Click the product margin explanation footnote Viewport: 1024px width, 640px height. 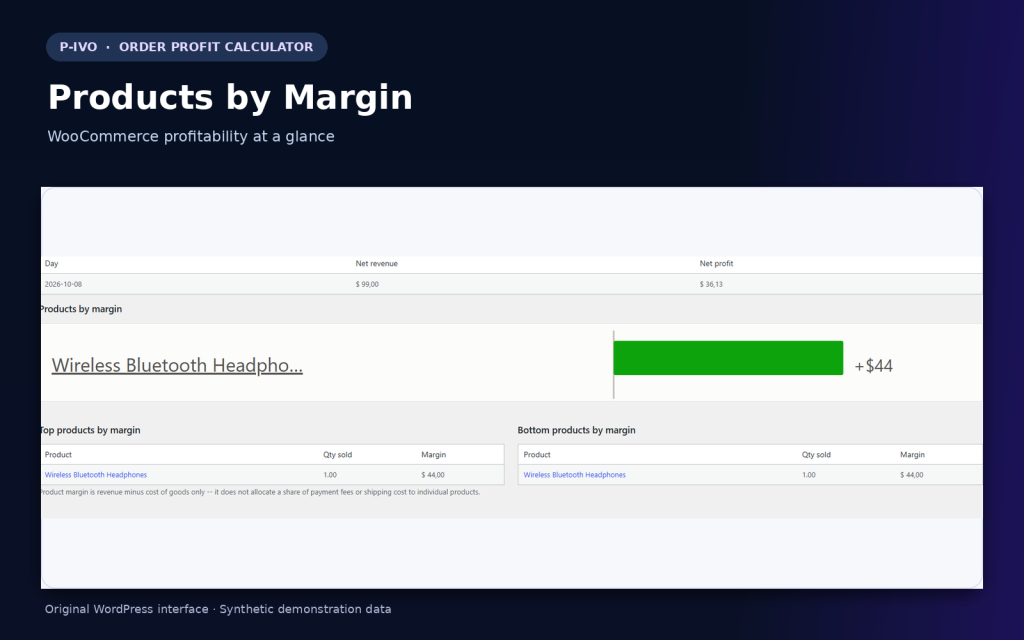click(x=261, y=492)
